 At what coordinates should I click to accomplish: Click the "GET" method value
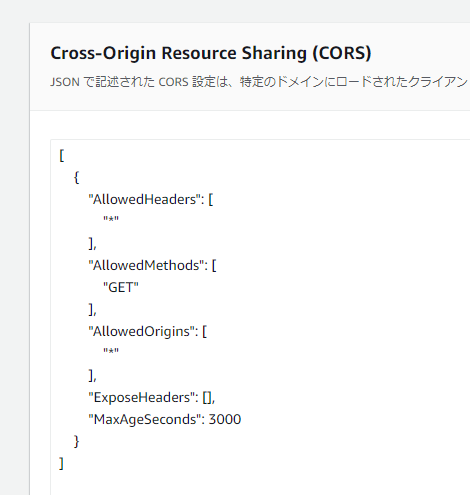coord(121,287)
